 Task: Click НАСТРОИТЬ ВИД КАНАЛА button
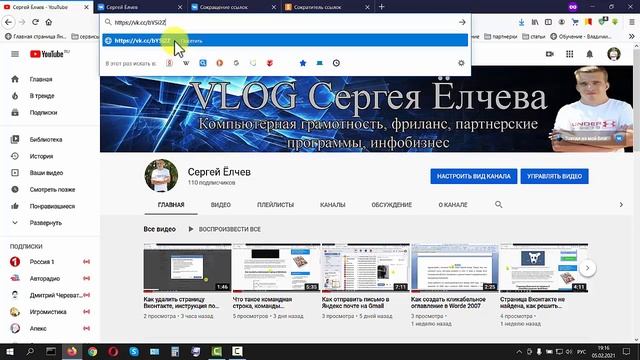473,176
